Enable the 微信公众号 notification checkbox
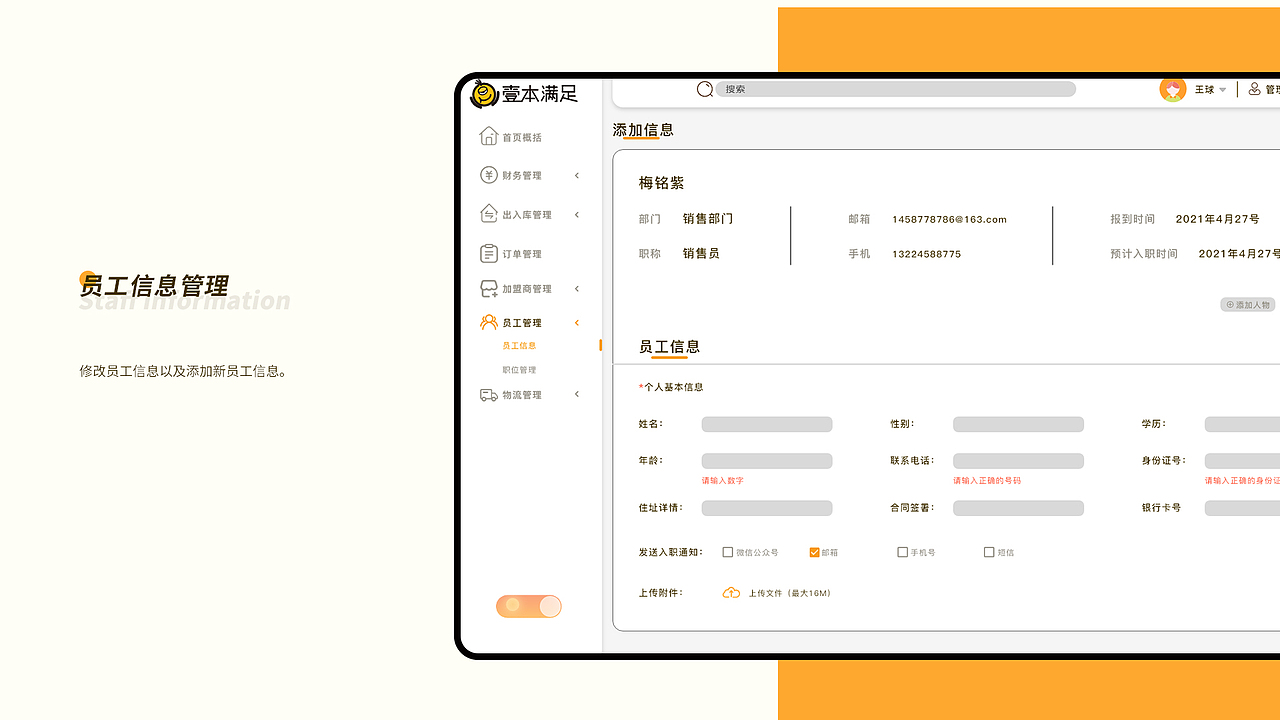 pyautogui.click(x=728, y=551)
